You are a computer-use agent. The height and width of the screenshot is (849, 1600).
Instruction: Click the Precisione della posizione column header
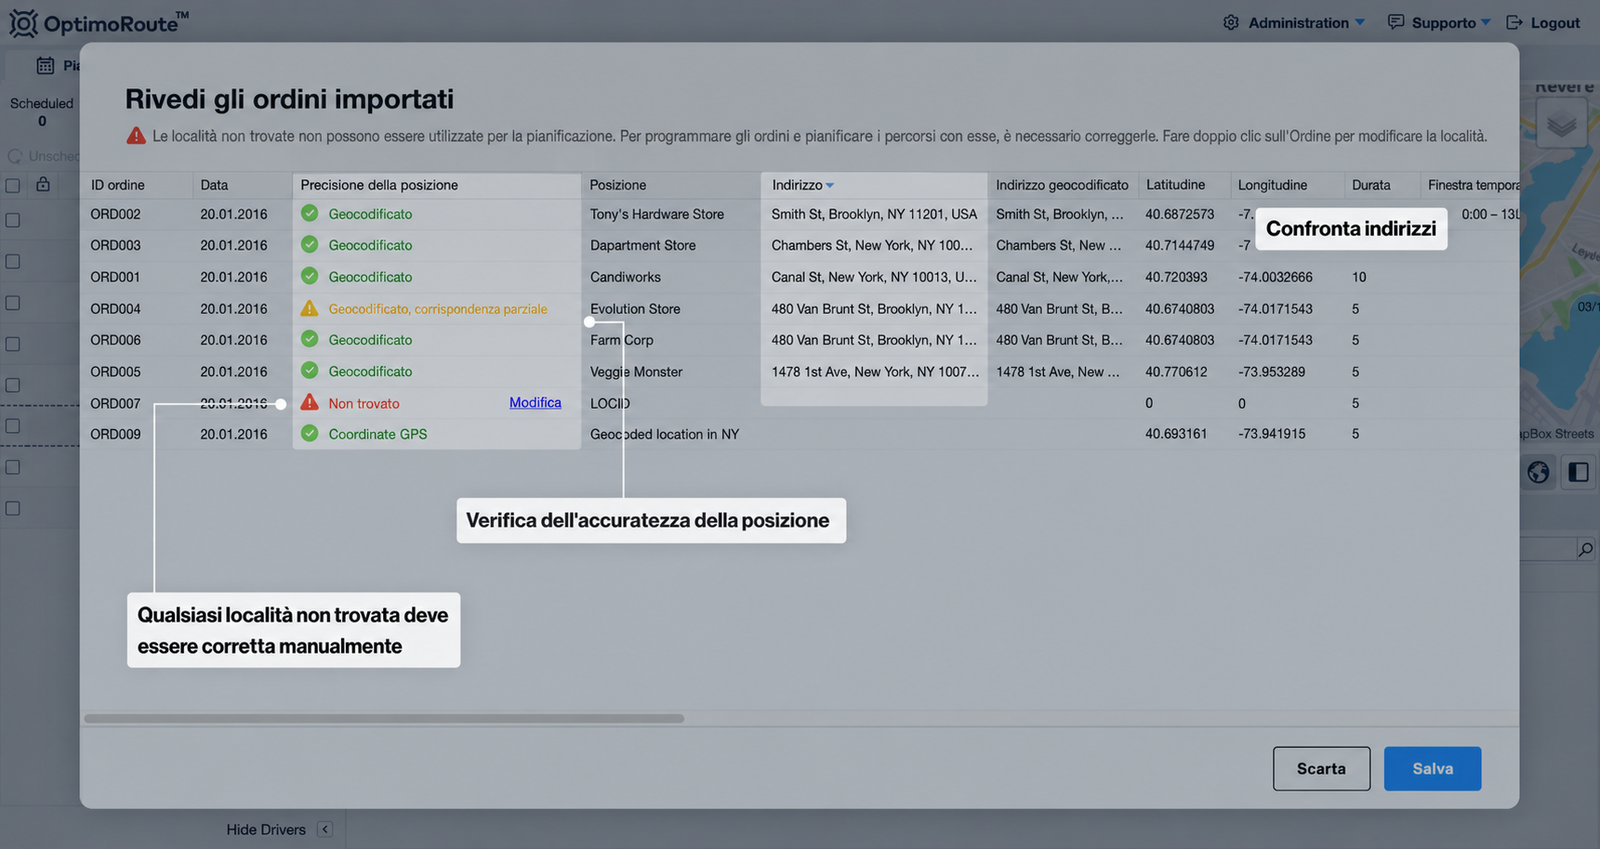(x=379, y=185)
